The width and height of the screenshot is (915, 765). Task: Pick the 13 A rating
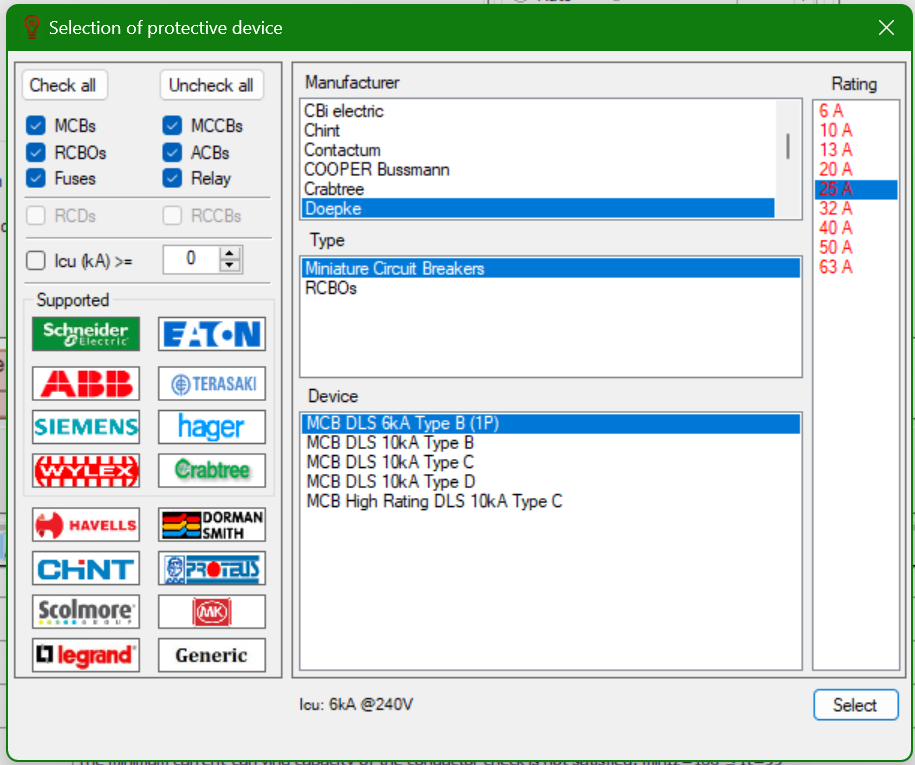click(855, 150)
